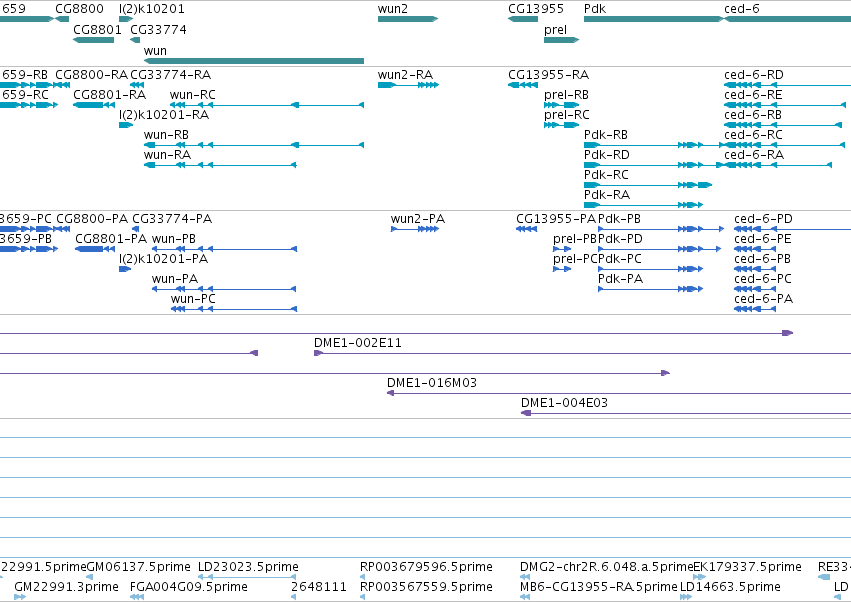Viewport: 851px width, 602px height.
Task: Click the prel-PC protein label
Action: [x=575, y=259]
